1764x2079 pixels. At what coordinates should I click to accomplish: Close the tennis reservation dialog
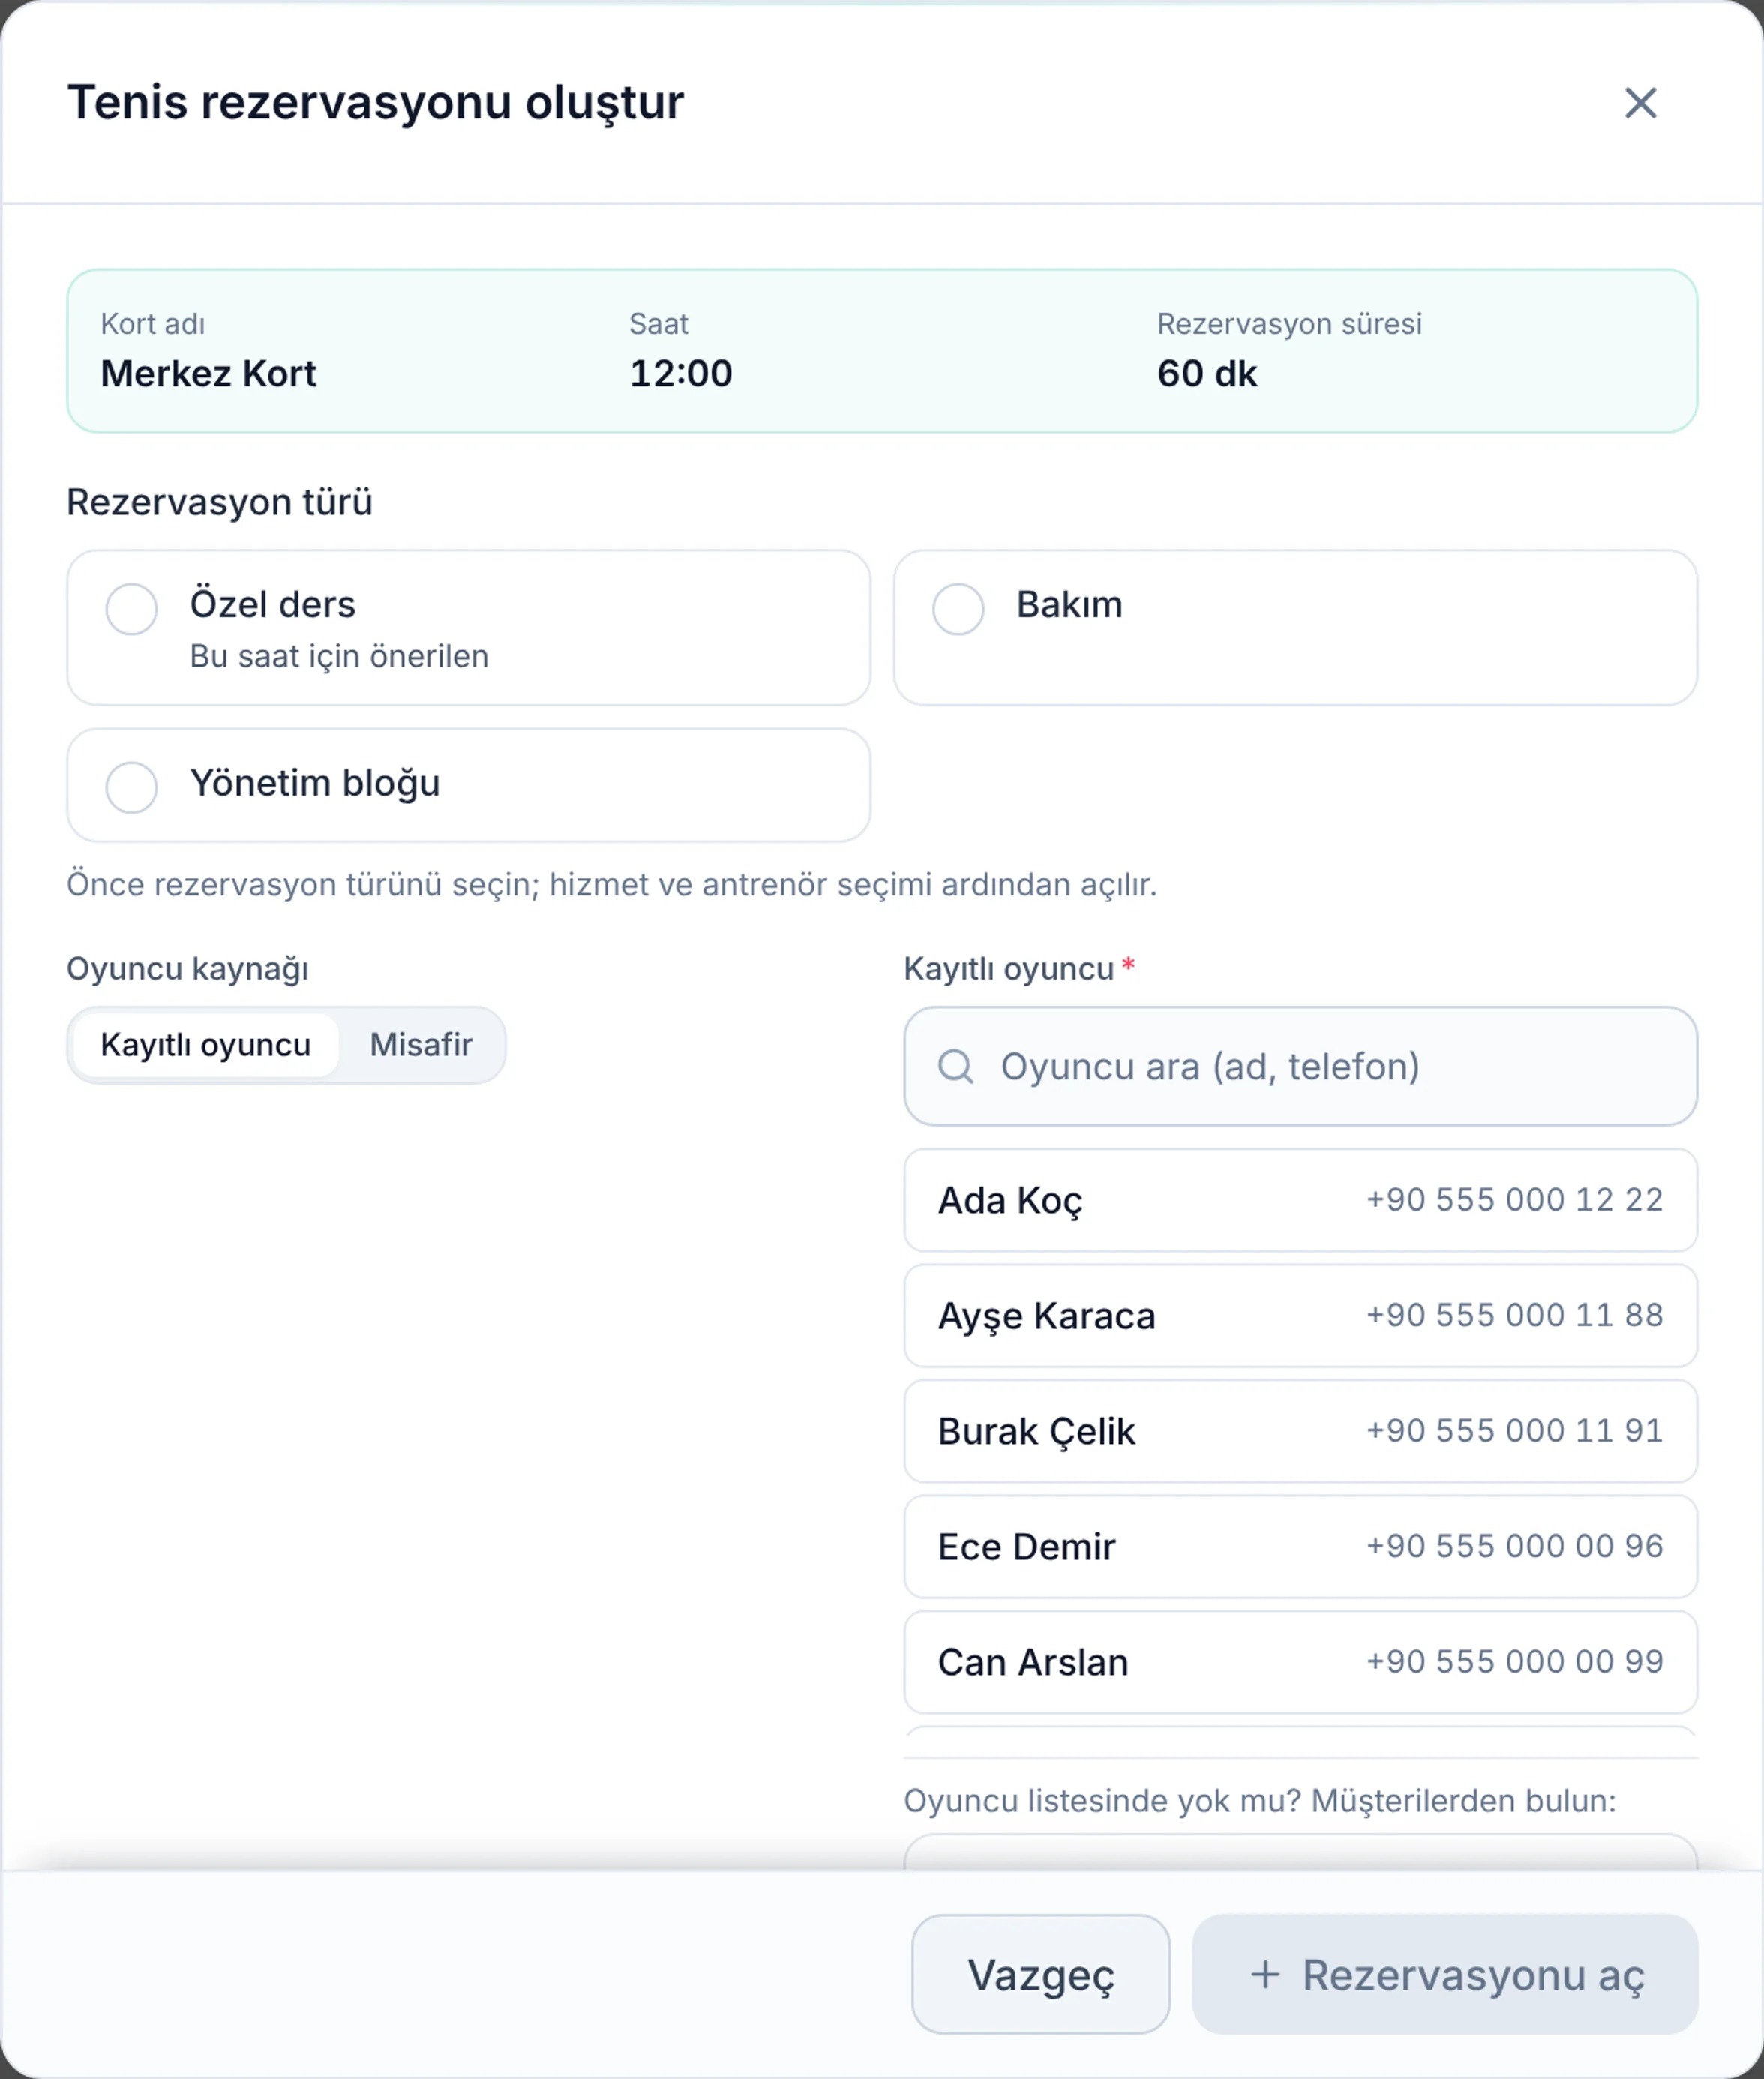pyautogui.click(x=1640, y=103)
